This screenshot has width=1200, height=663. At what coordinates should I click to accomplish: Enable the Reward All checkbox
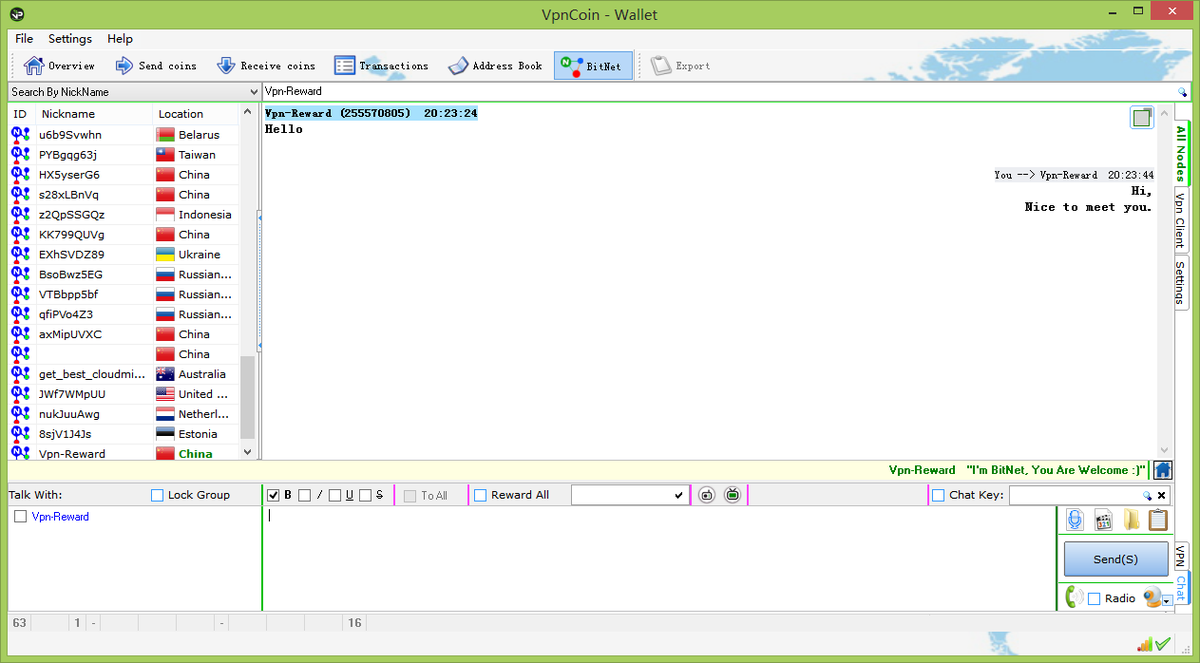(x=480, y=495)
